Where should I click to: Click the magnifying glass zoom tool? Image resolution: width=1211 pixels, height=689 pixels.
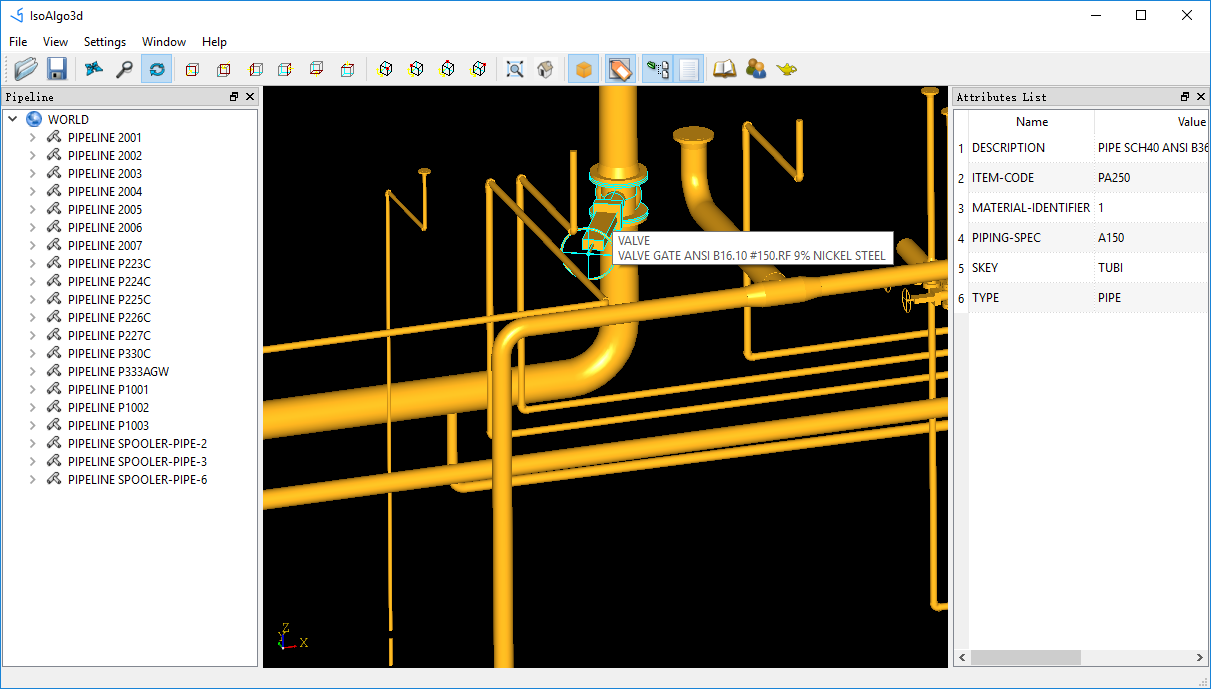[124, 69]
